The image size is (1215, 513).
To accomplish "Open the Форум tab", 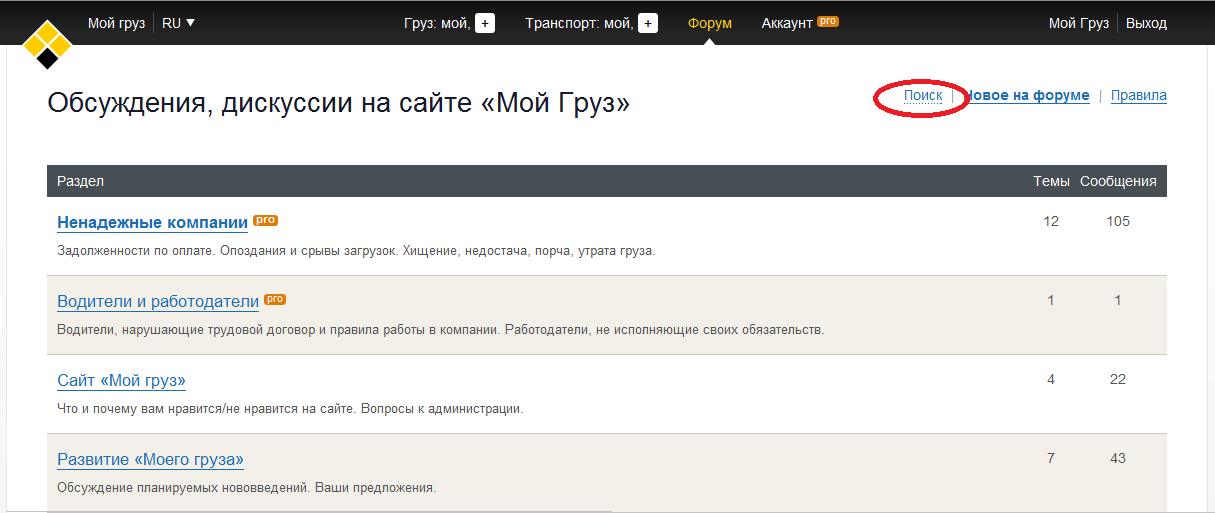I will (710, 23).
